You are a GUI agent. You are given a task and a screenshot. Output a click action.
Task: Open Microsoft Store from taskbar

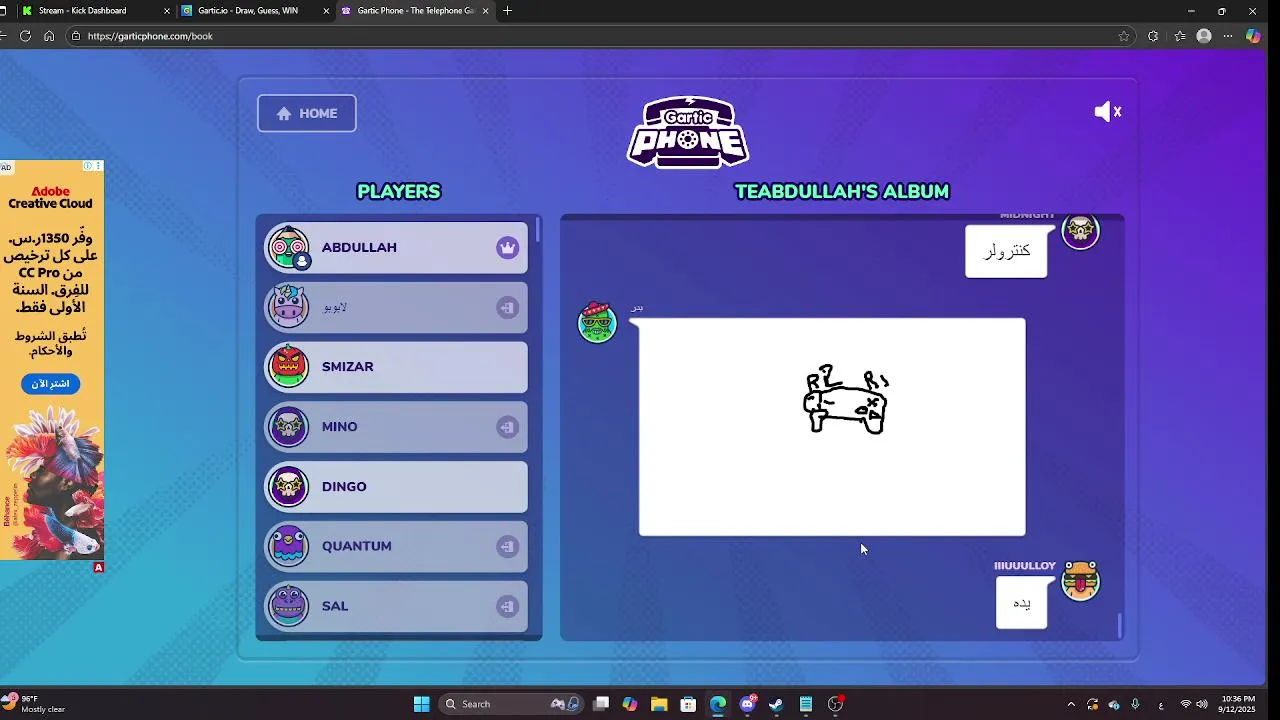(x=688, y=704)
